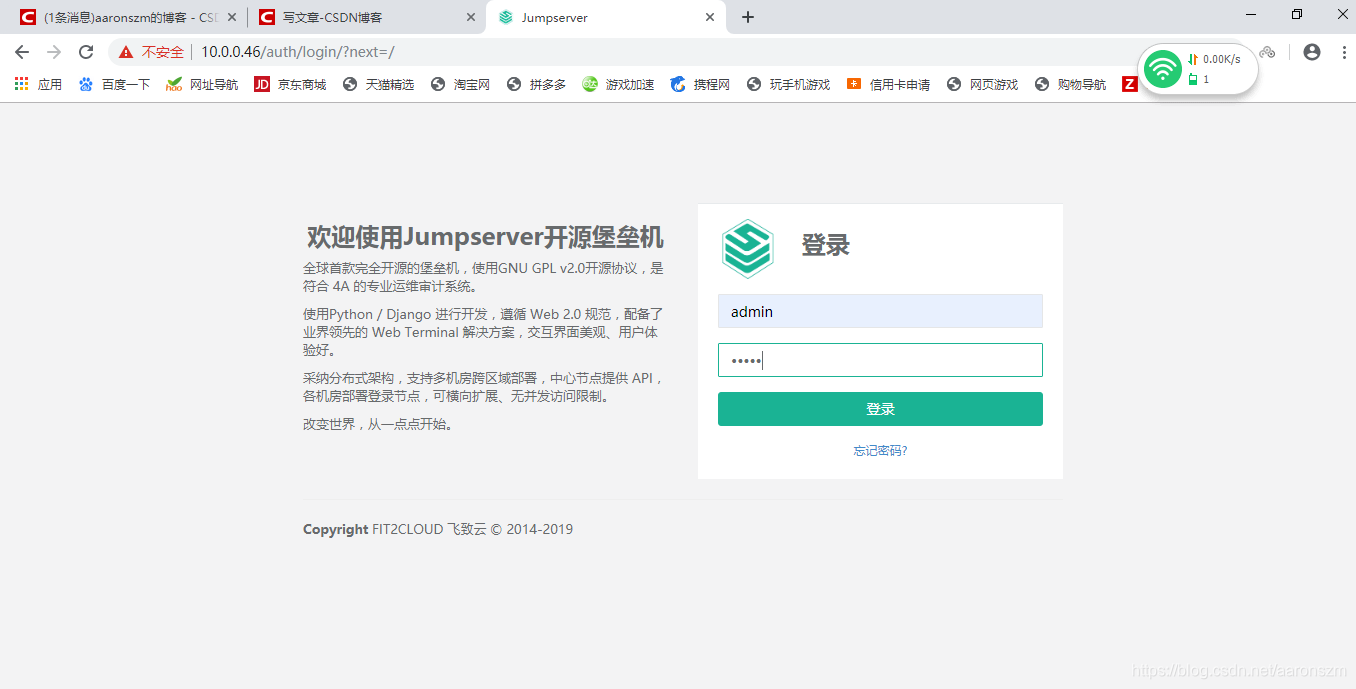1356x689 pixels.
Task: Open the 拼多多 bookmark
Action: [536, 85]
